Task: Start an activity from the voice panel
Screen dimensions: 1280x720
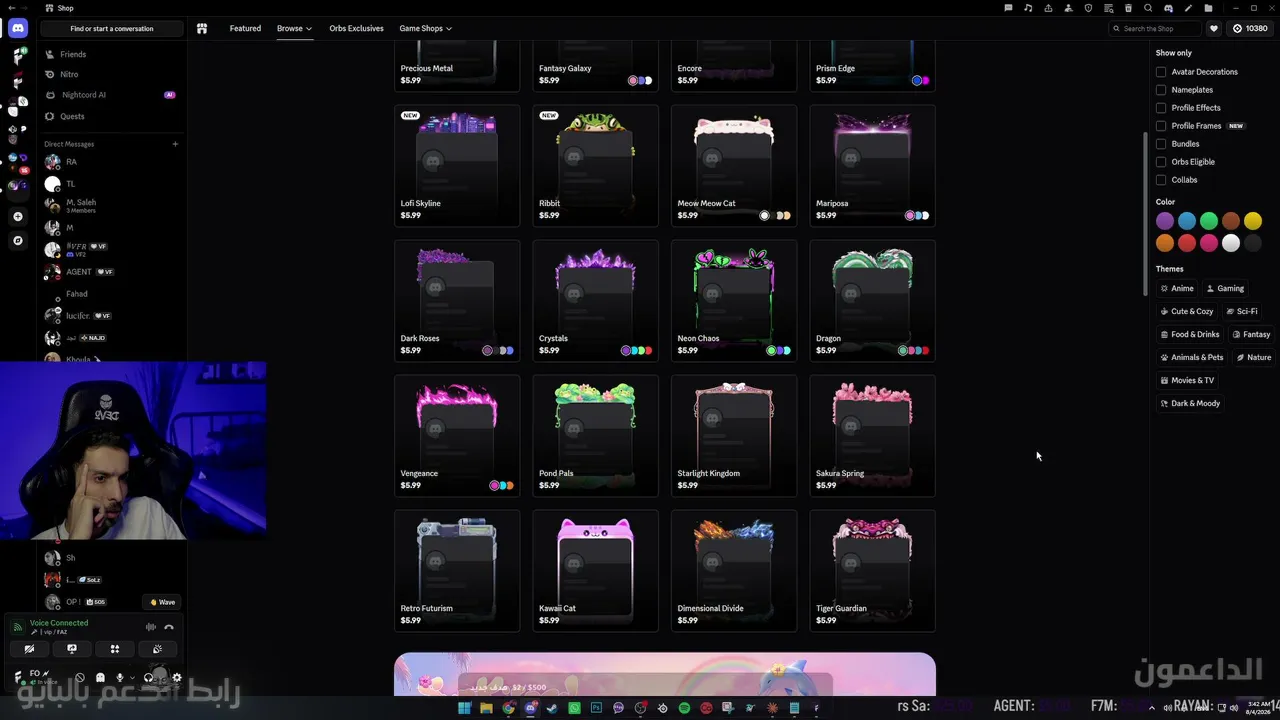Action: tap(115, 649)
